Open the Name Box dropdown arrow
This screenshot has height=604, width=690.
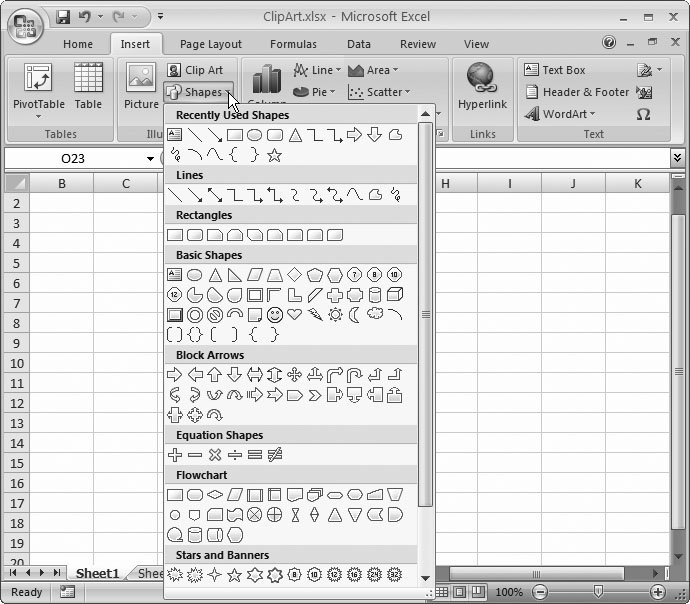[x=150, y=158]
